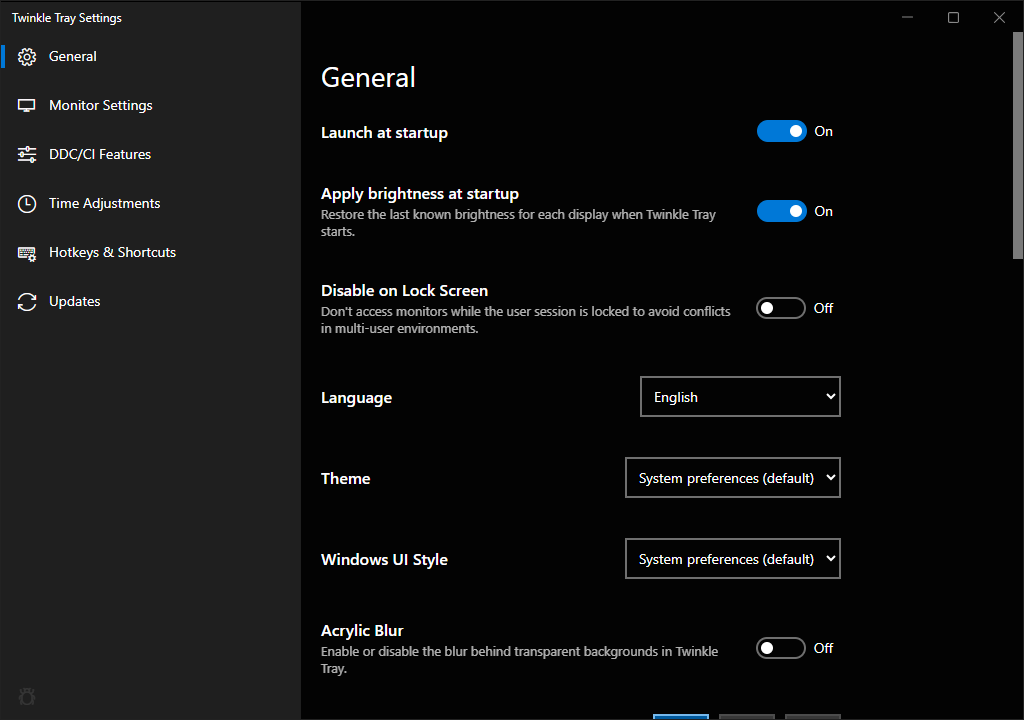Open the Windows UI Style dropdown
1024x720 pixels.
[x=732, y=559]
